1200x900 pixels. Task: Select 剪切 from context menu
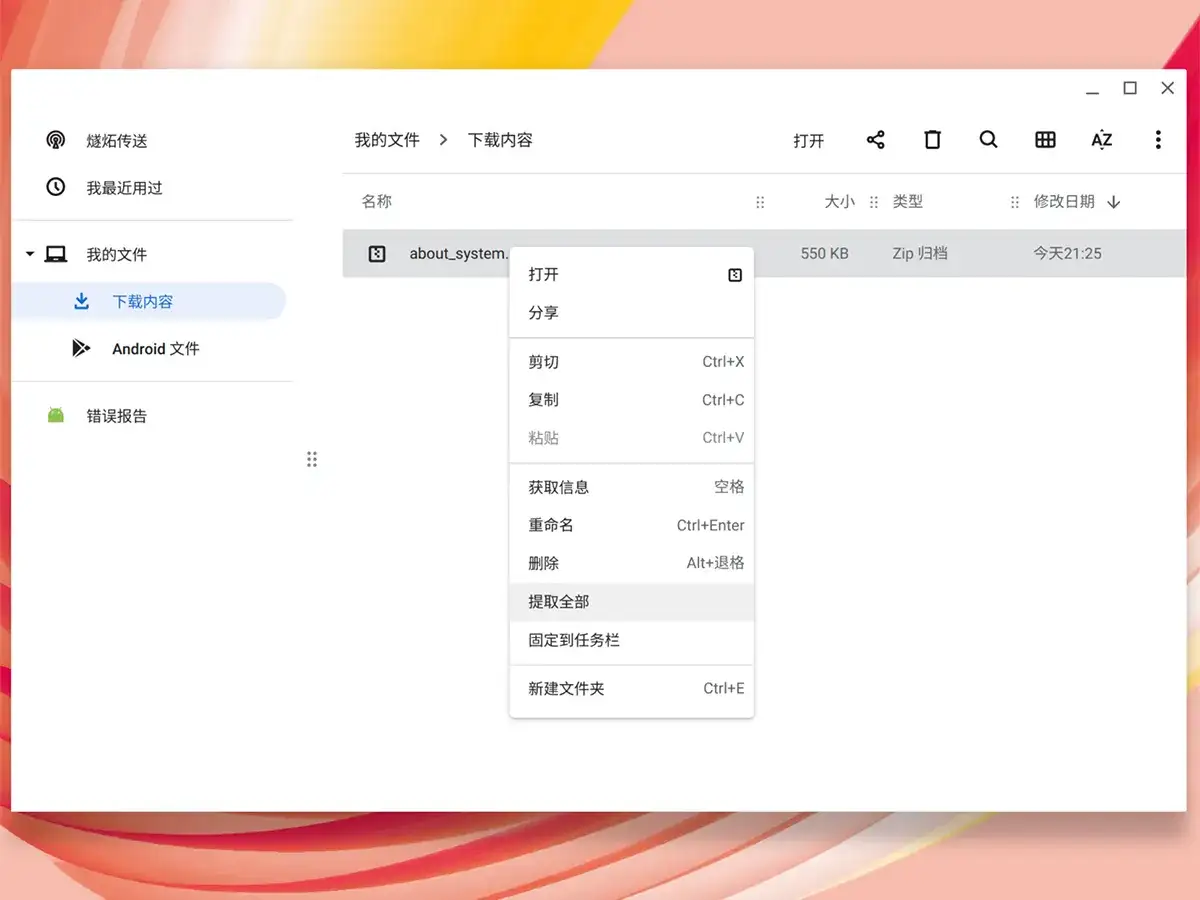(x=631, y=362)
